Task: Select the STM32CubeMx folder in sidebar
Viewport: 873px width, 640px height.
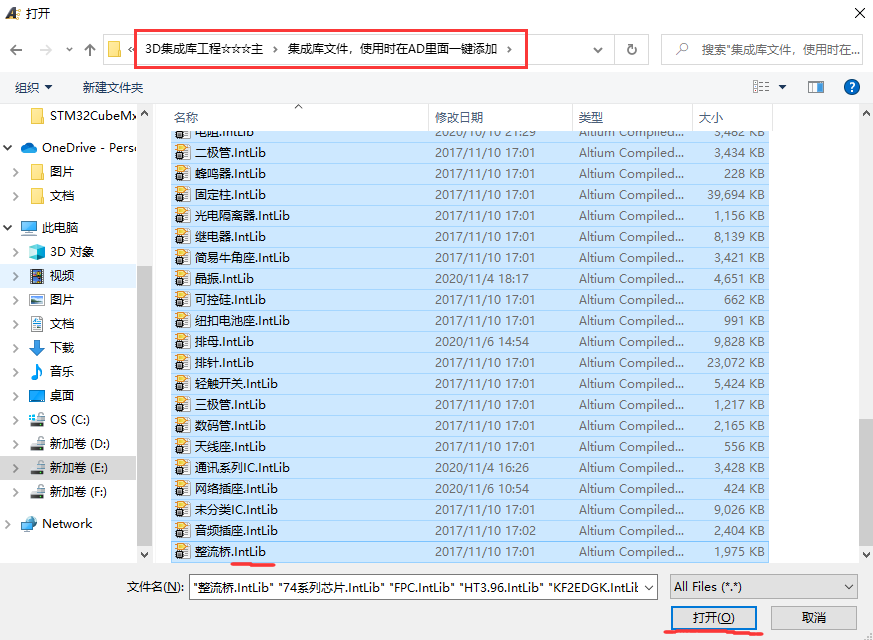Action: [x=84, y=116]
